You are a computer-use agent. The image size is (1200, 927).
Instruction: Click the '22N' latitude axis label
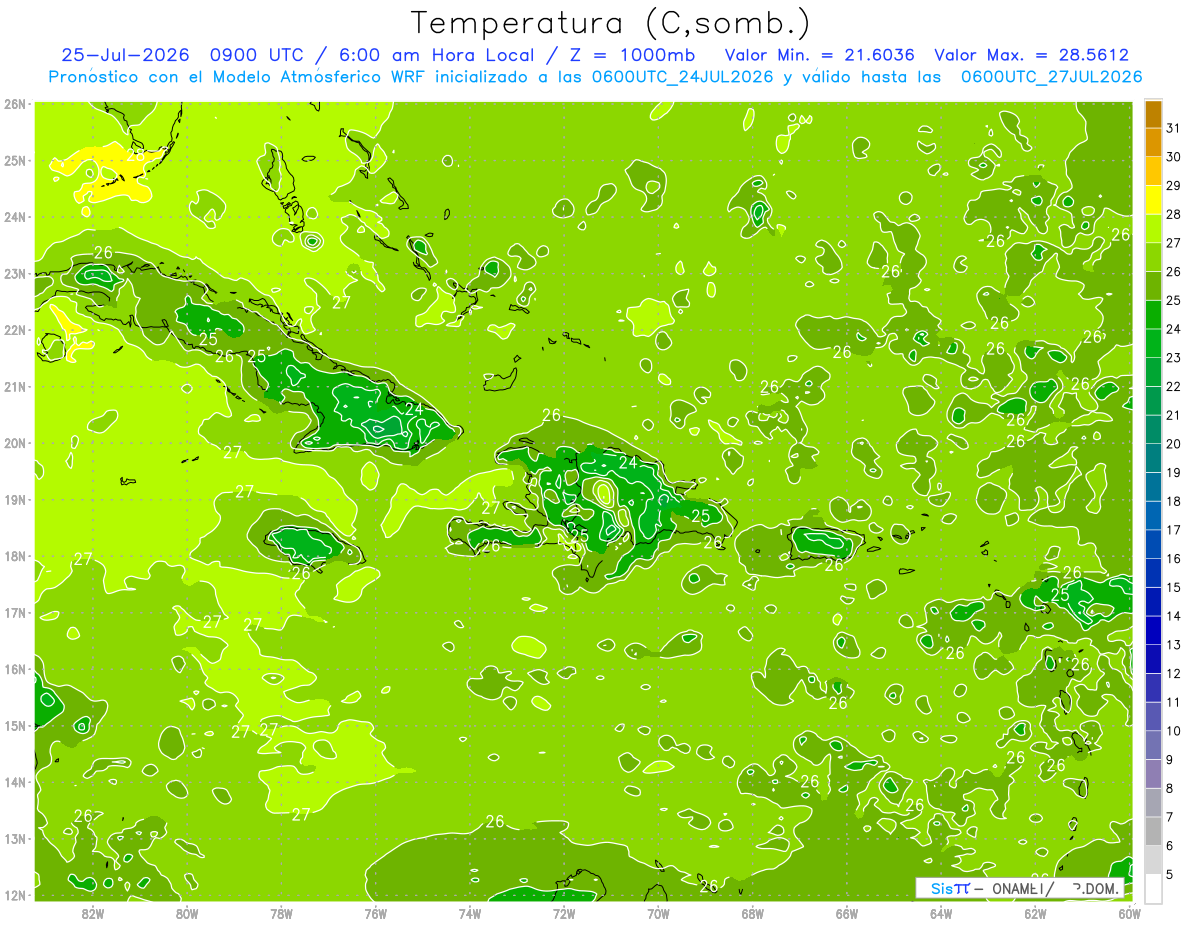click(x=15, y=330)
